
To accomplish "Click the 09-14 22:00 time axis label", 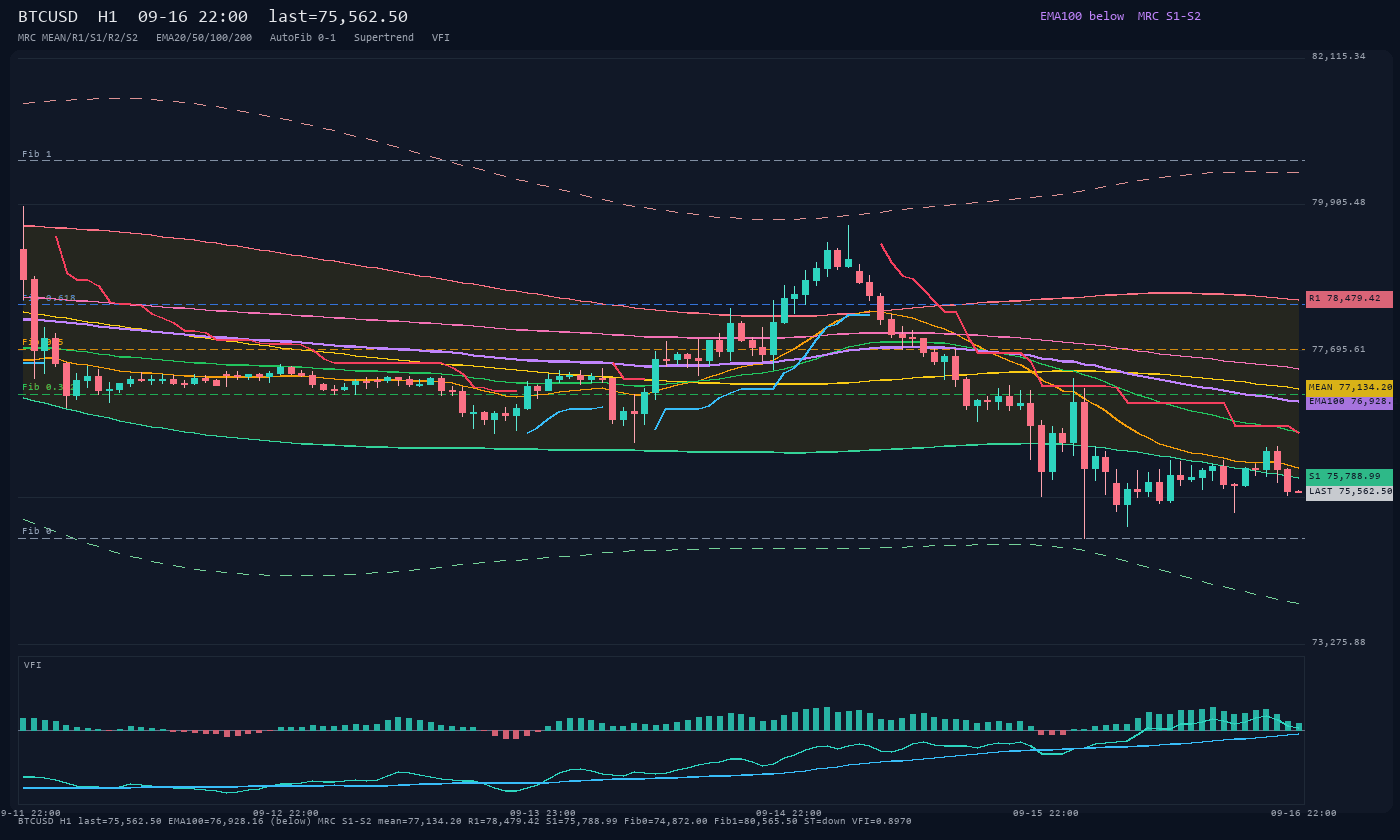I will [x=789, y=813].
